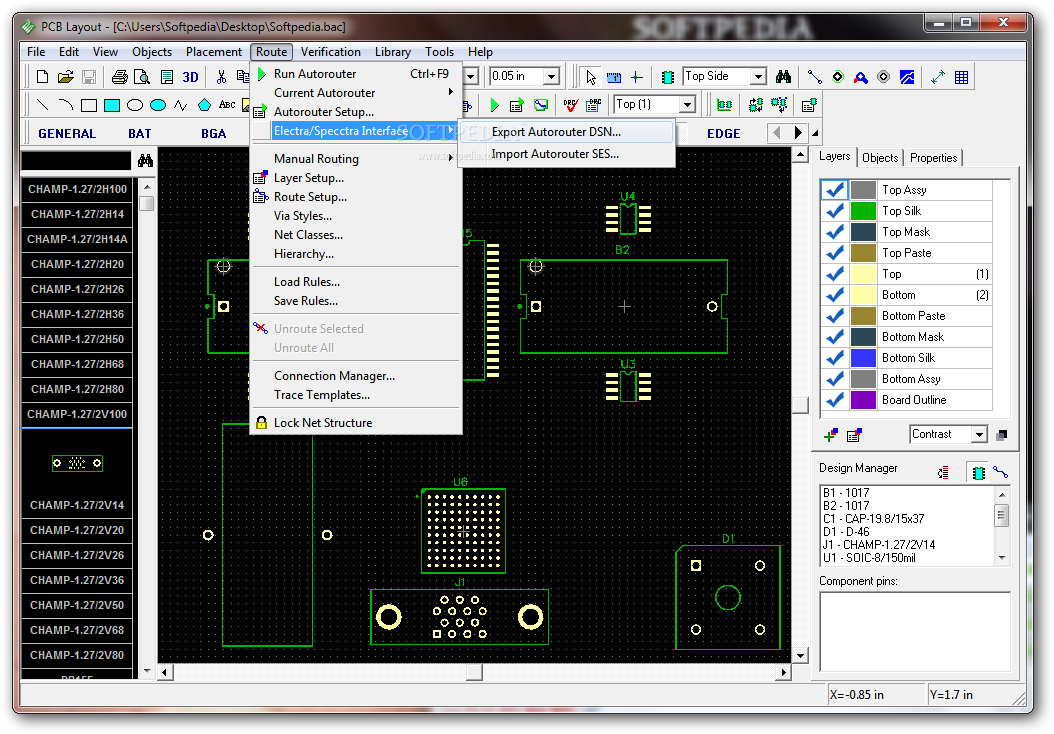Select the GENERAL library group

tap(67, 134)
